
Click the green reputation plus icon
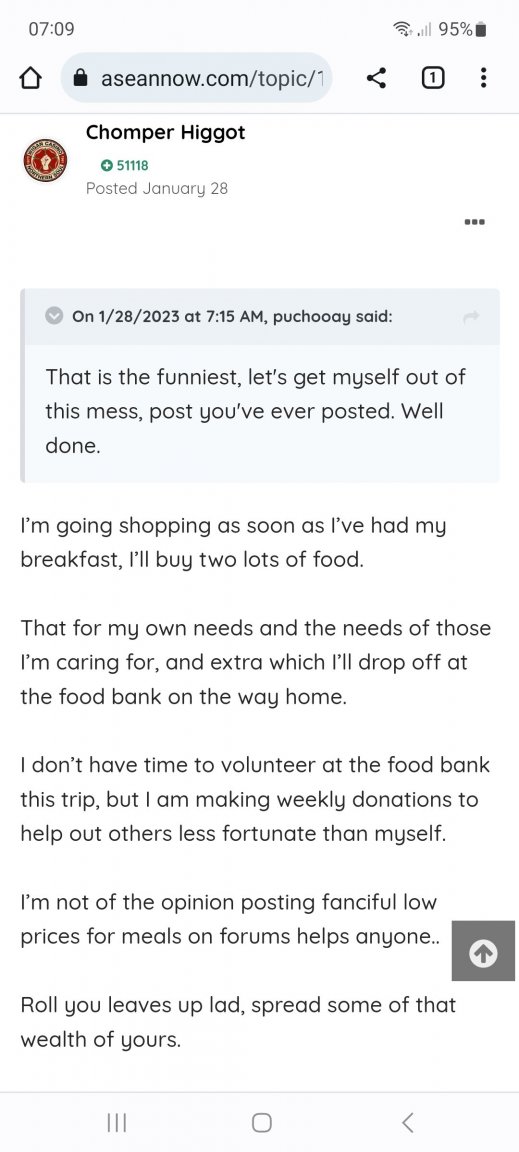coord(107,166)
